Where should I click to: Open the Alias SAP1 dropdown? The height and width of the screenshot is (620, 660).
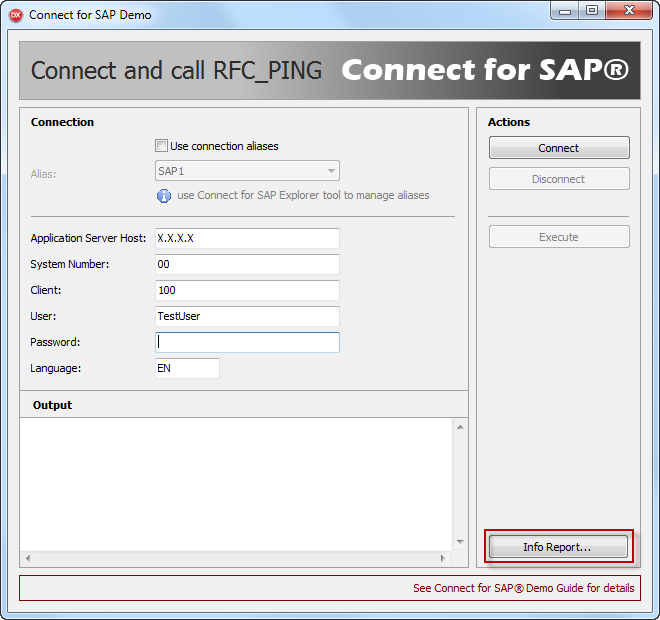247,171
